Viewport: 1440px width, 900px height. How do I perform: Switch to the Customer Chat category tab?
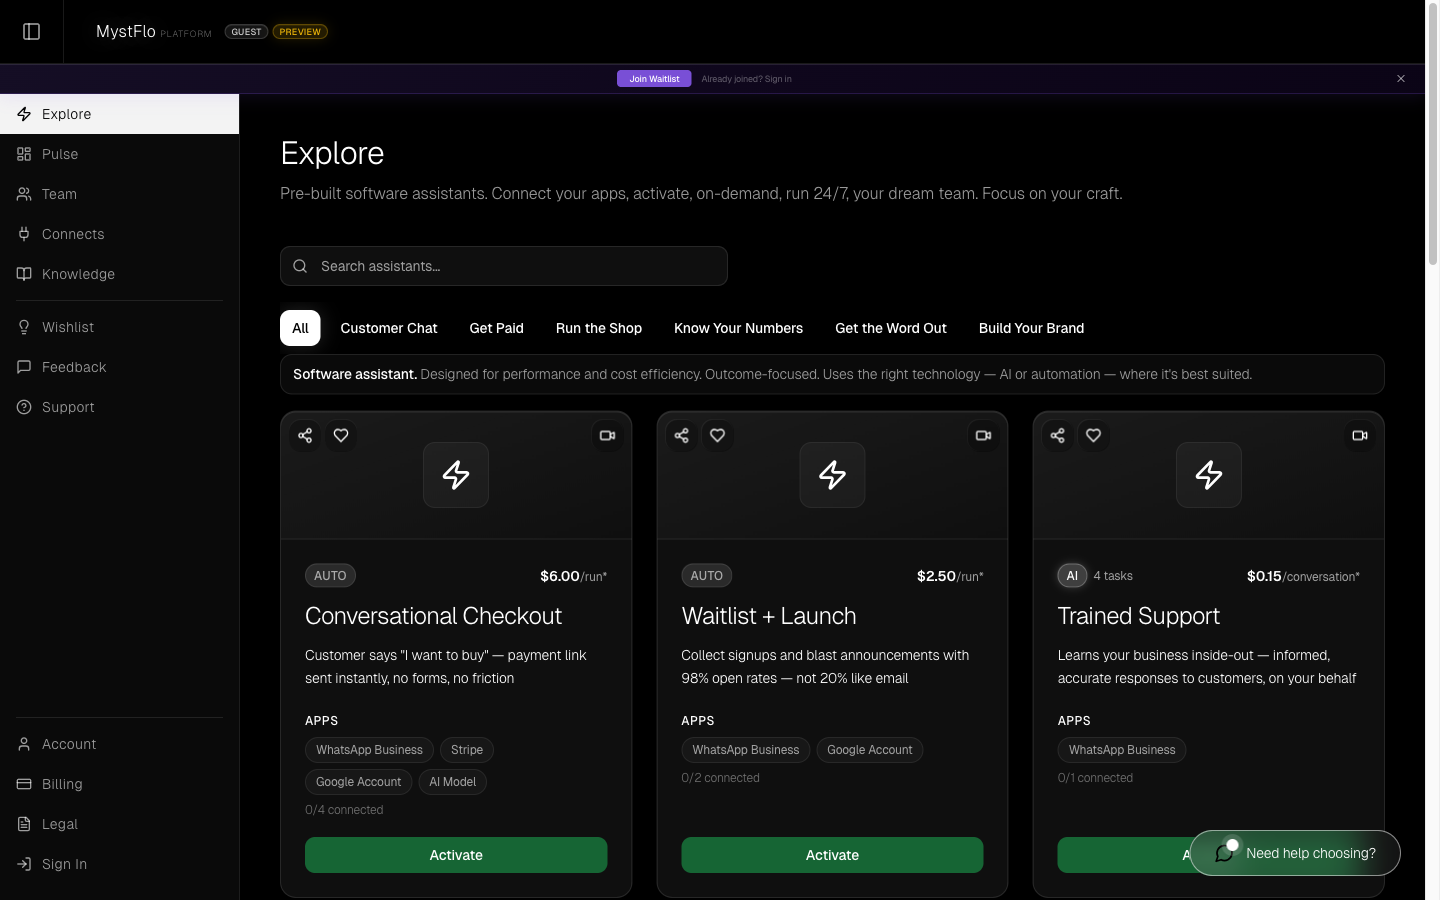[389, 328]
